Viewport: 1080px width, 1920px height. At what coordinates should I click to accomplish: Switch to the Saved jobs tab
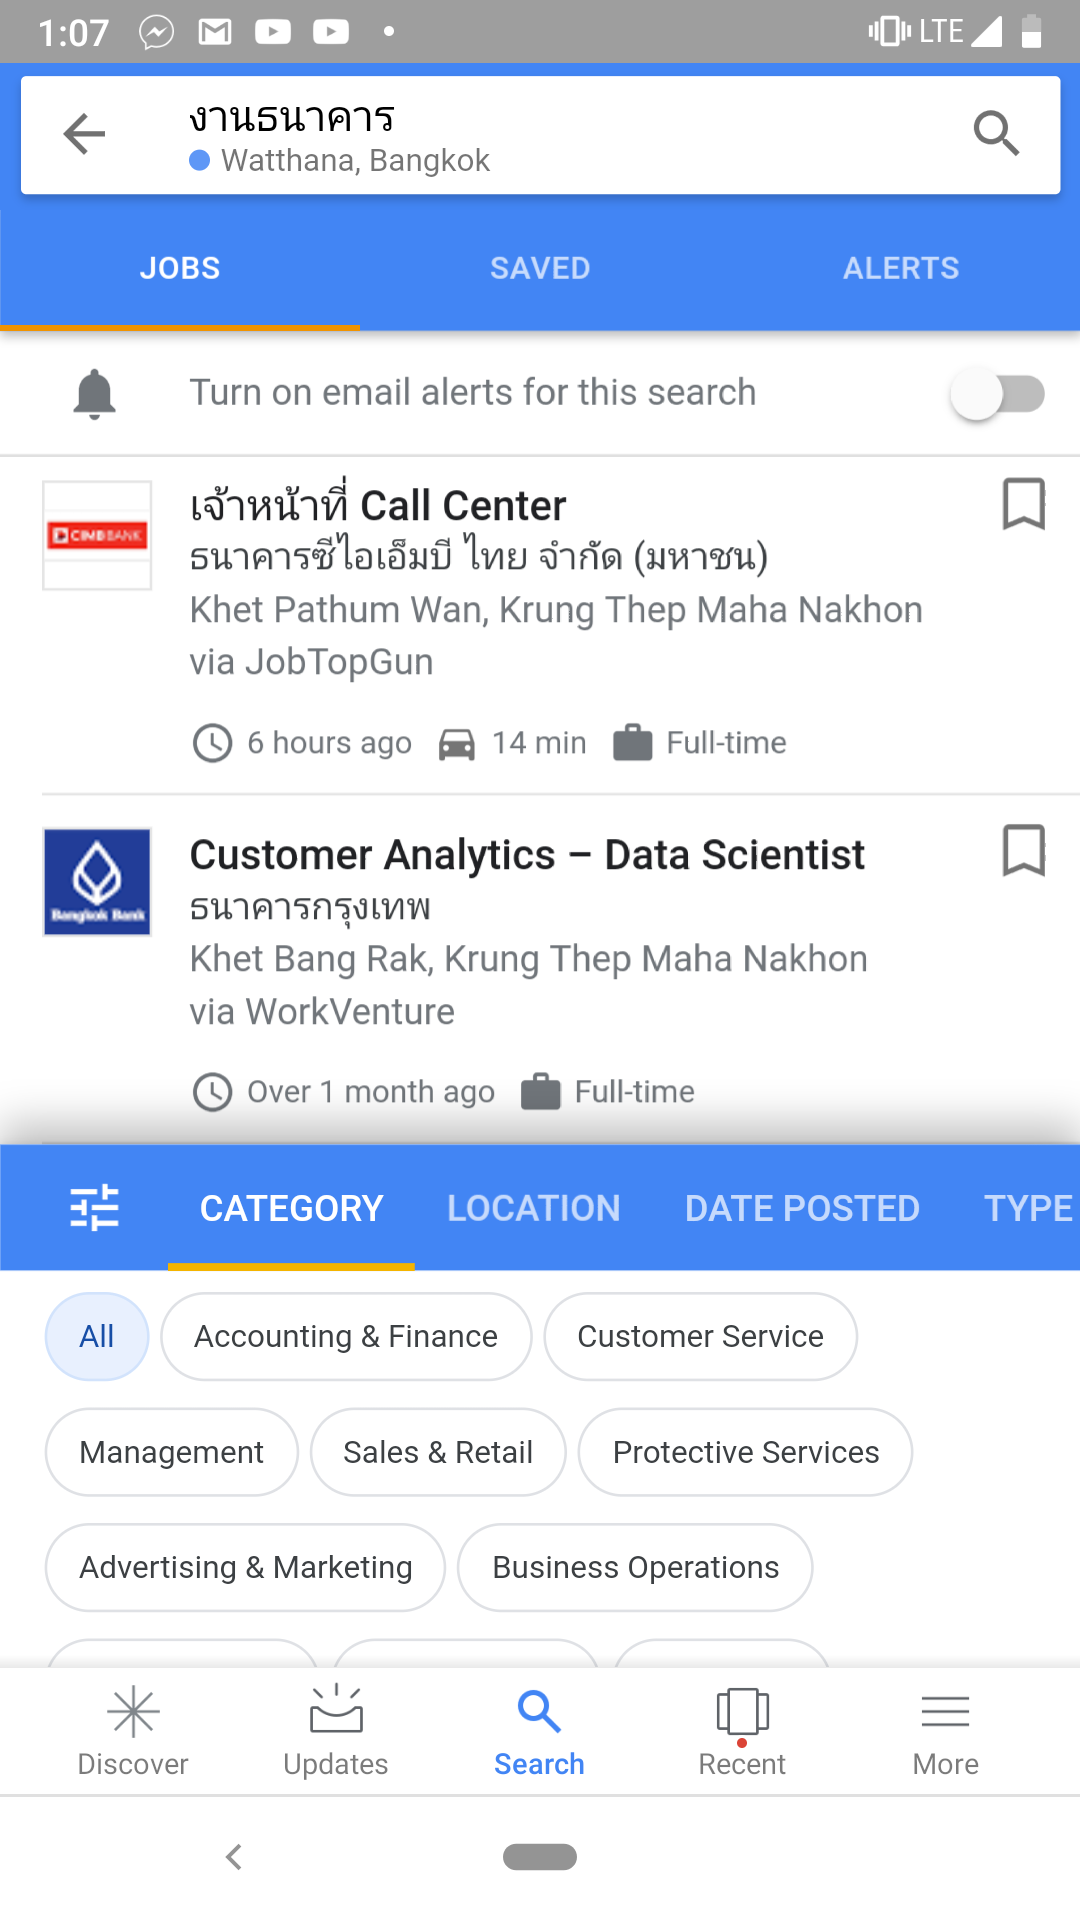point(540,268)
